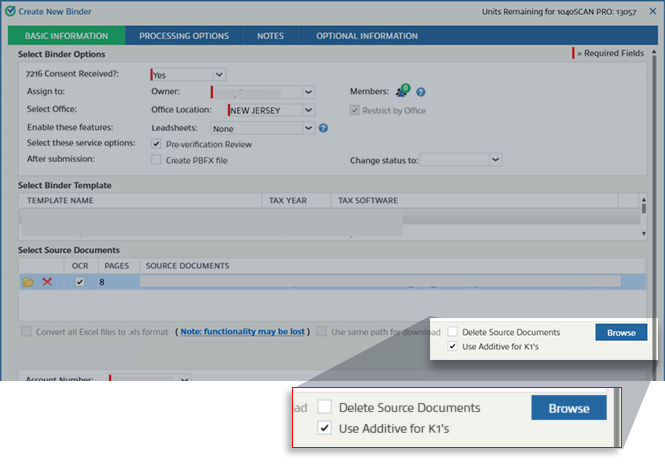Toggle OCR checkbox for 8-page document
This screenshot has height=466, width=665.
[x=80, y=282]
